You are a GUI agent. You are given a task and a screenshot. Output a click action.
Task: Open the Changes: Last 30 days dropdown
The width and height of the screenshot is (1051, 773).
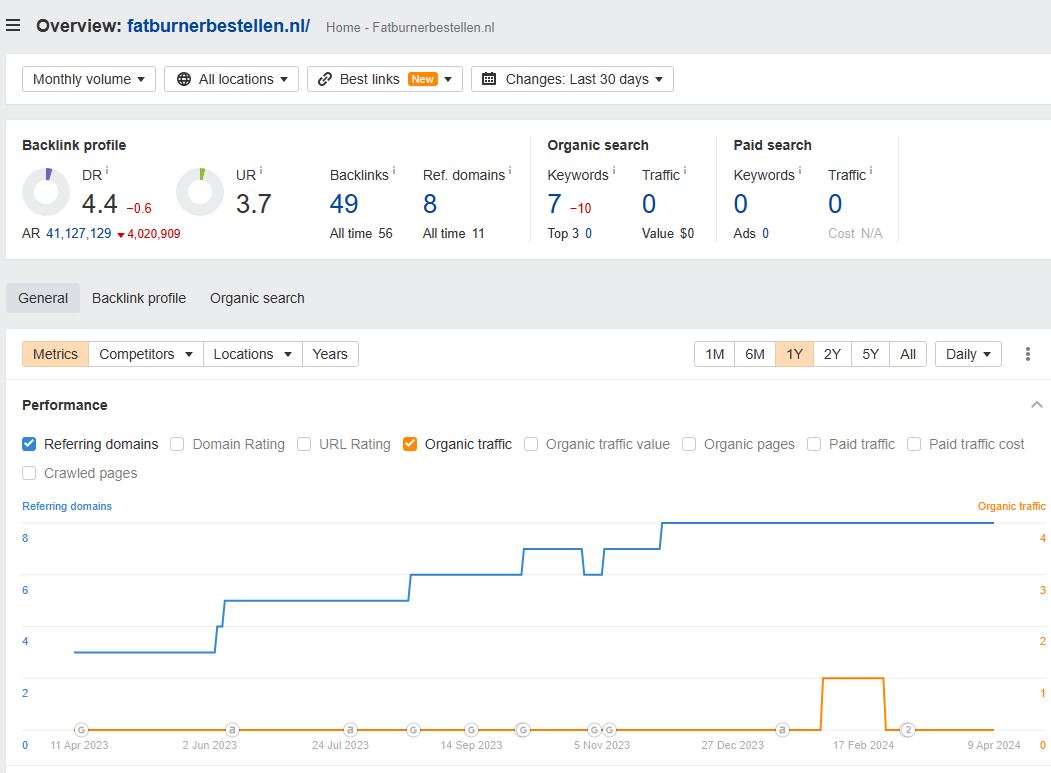(x=572, y=79)
